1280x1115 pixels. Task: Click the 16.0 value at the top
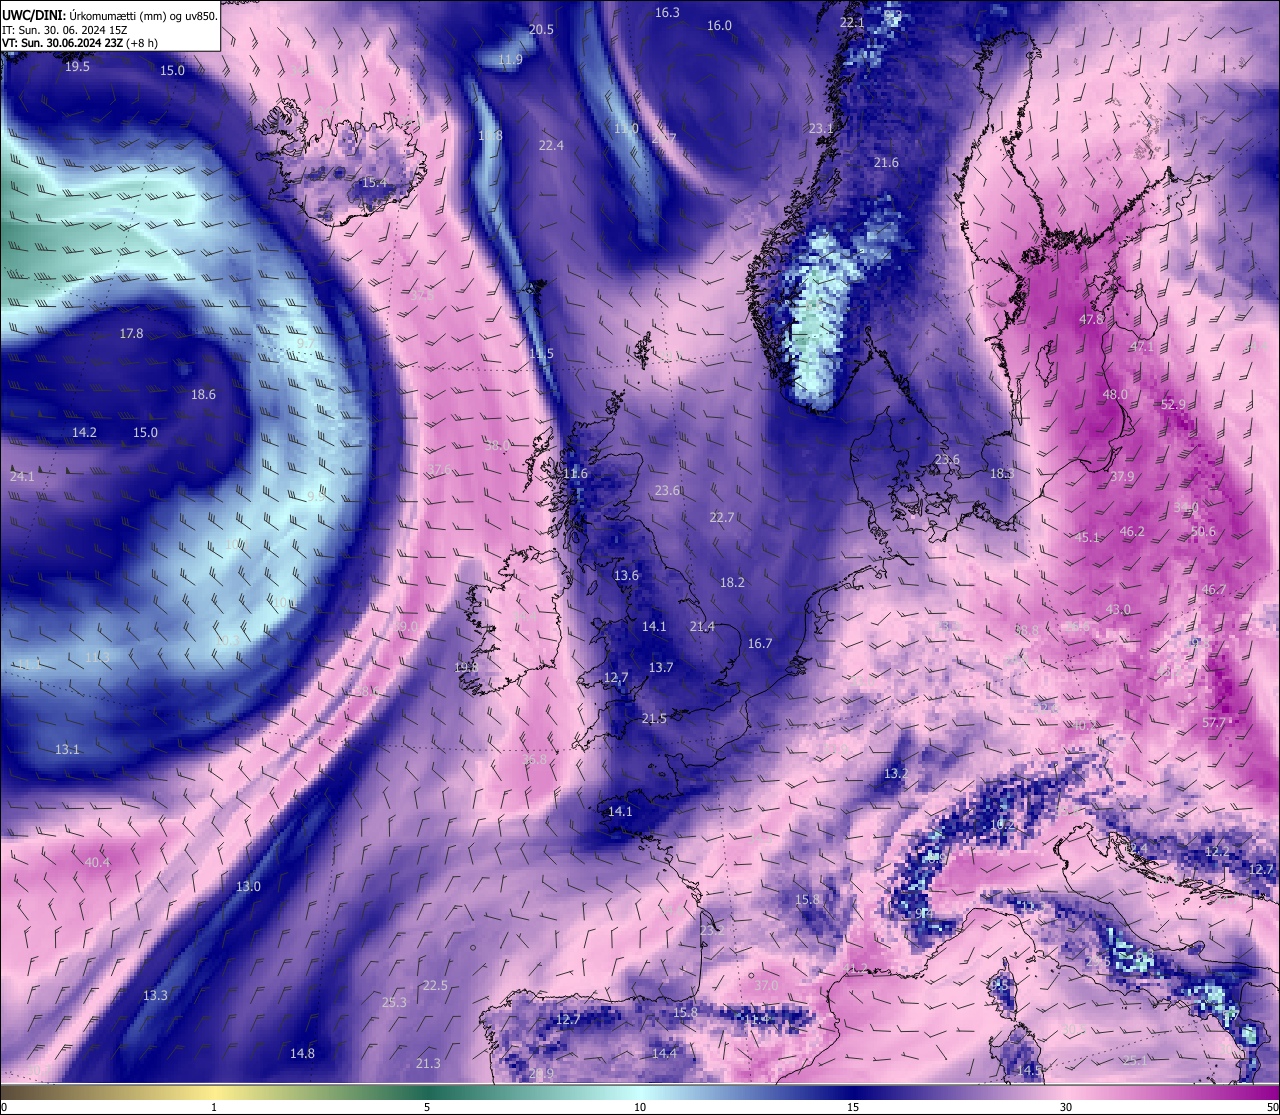719,25
